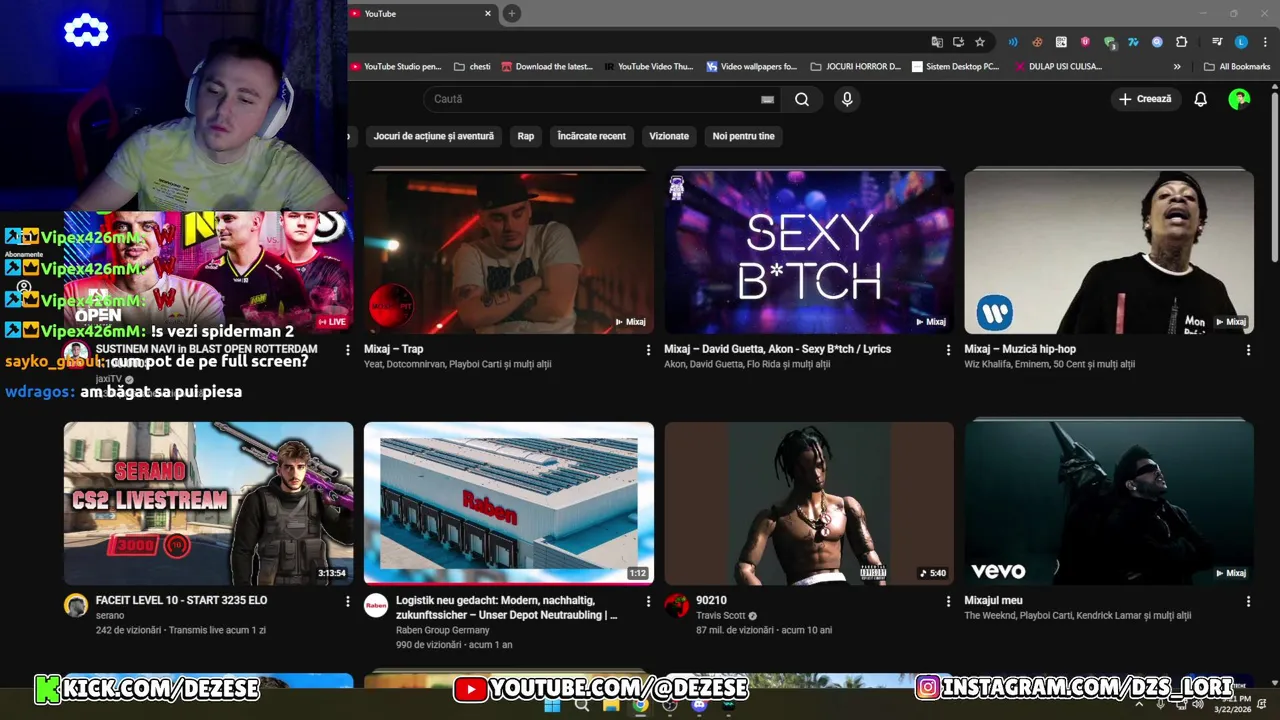Open the Mixaj – Trap thumbnail
This screenshot has height=720, width=1280.
point(509,251)
